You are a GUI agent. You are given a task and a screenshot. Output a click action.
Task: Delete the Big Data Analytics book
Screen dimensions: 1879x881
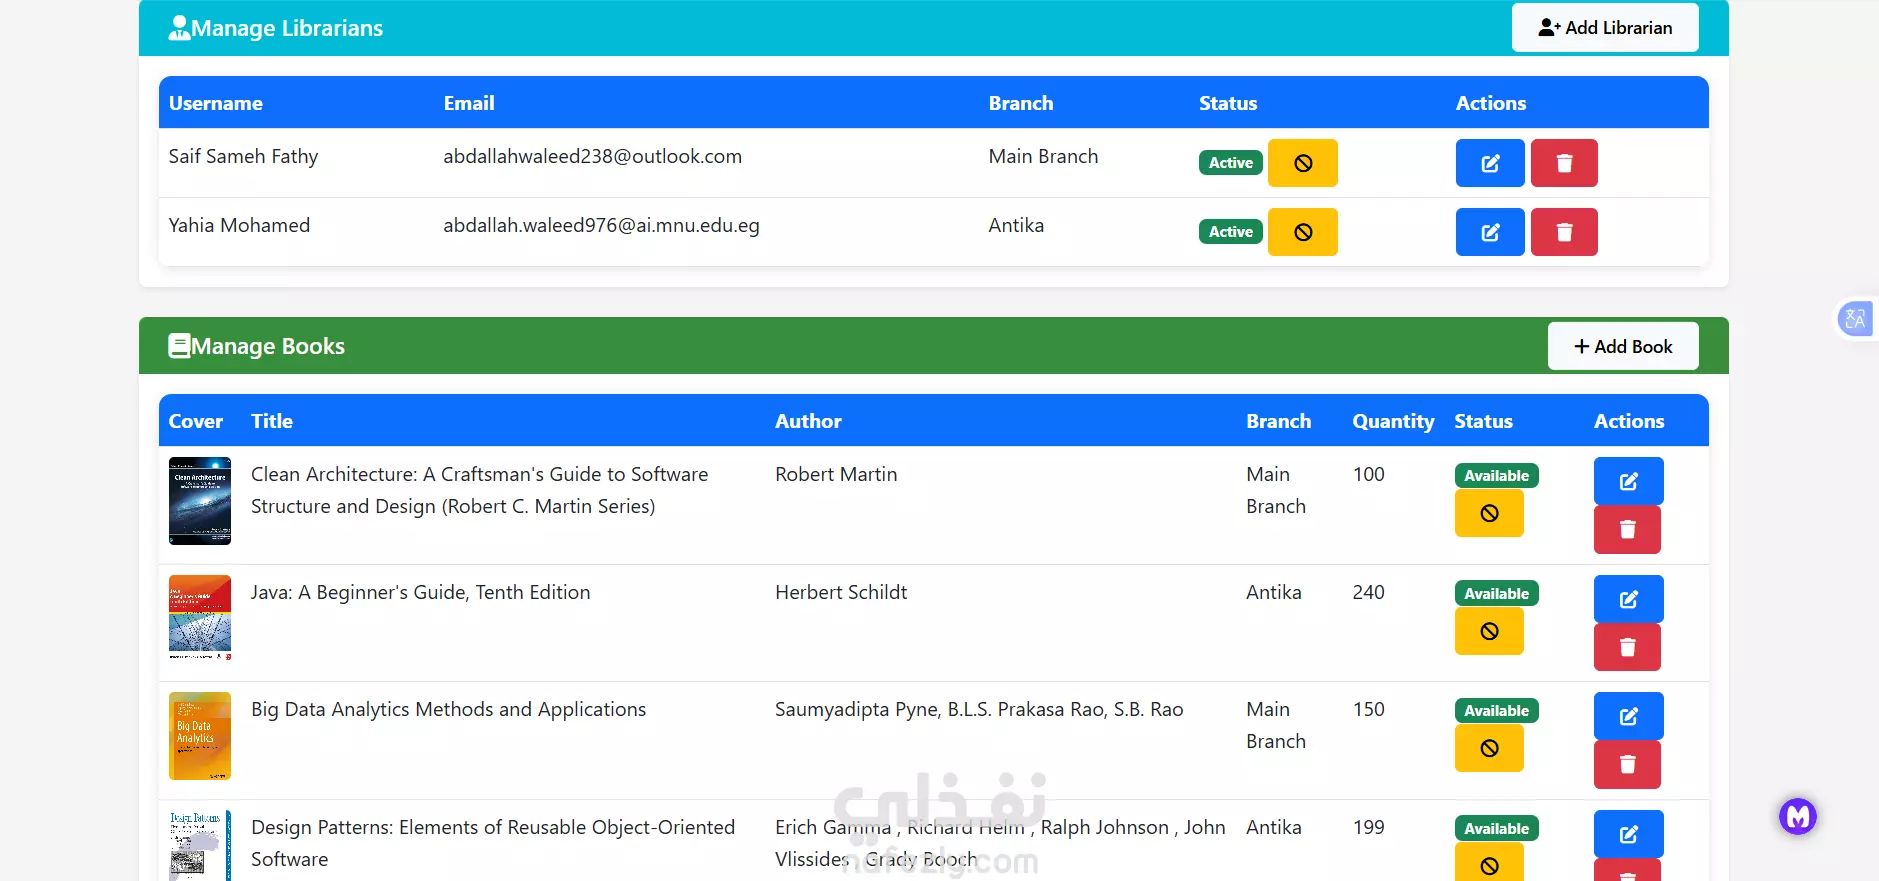point(1627,764)
